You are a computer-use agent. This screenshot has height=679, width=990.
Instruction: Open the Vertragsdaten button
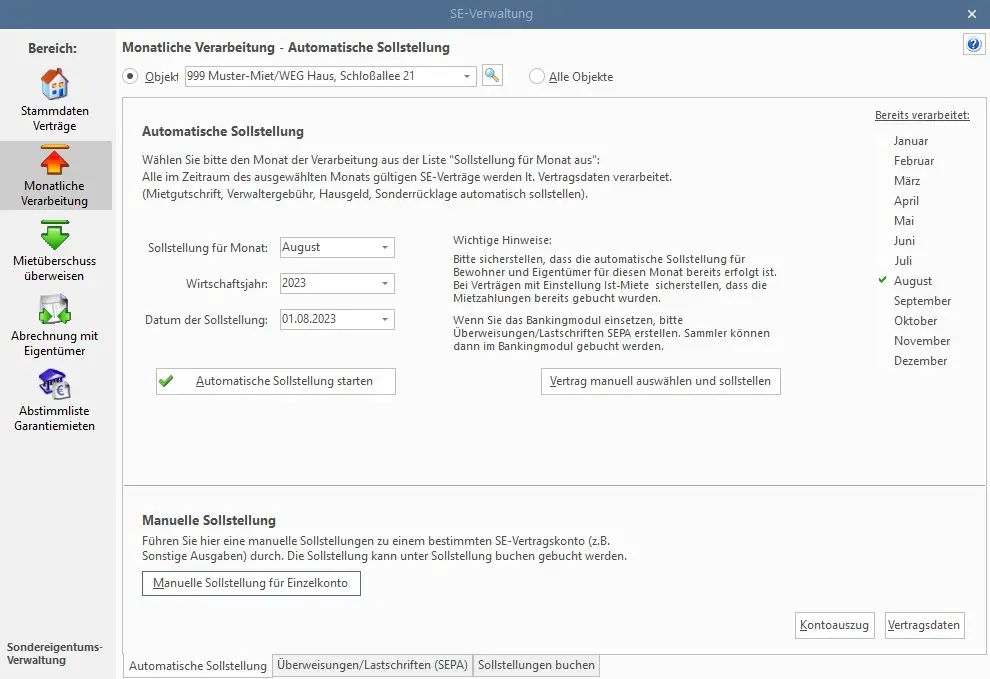pyautogui.click(x=924, y=625)
